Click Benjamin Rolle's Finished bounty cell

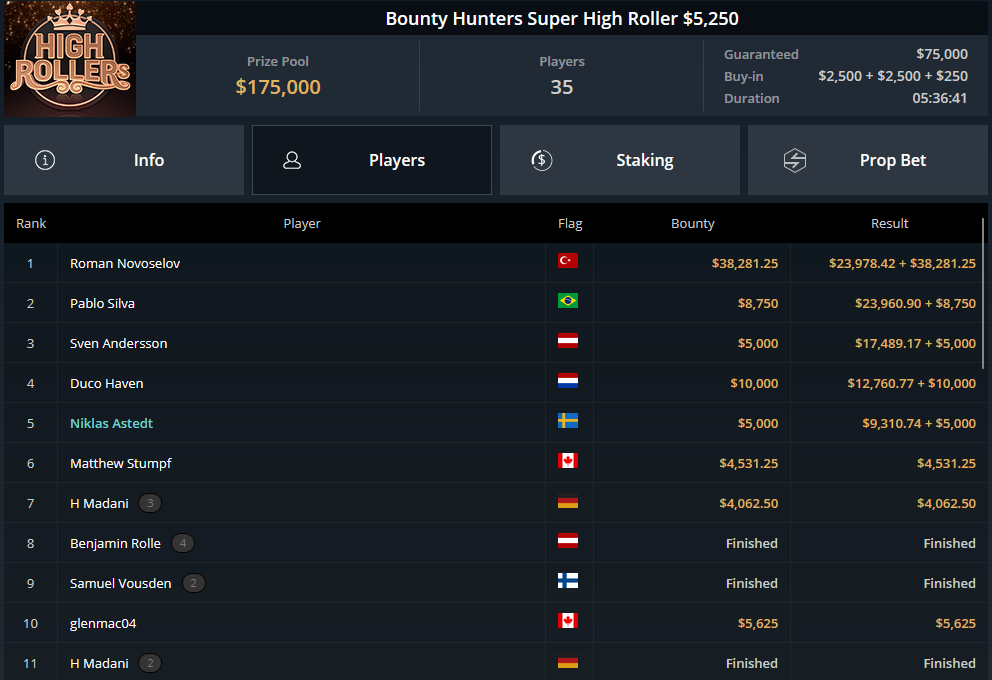tap(752, 543)
